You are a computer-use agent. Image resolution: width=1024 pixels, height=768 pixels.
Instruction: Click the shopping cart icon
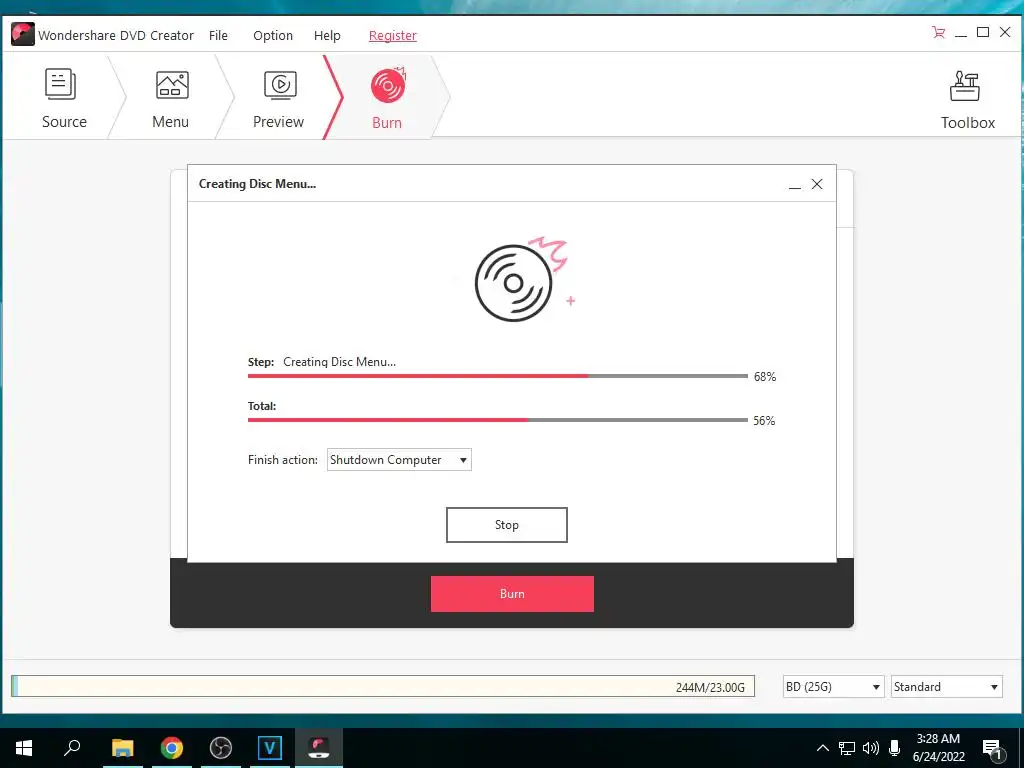pos(938,32)
